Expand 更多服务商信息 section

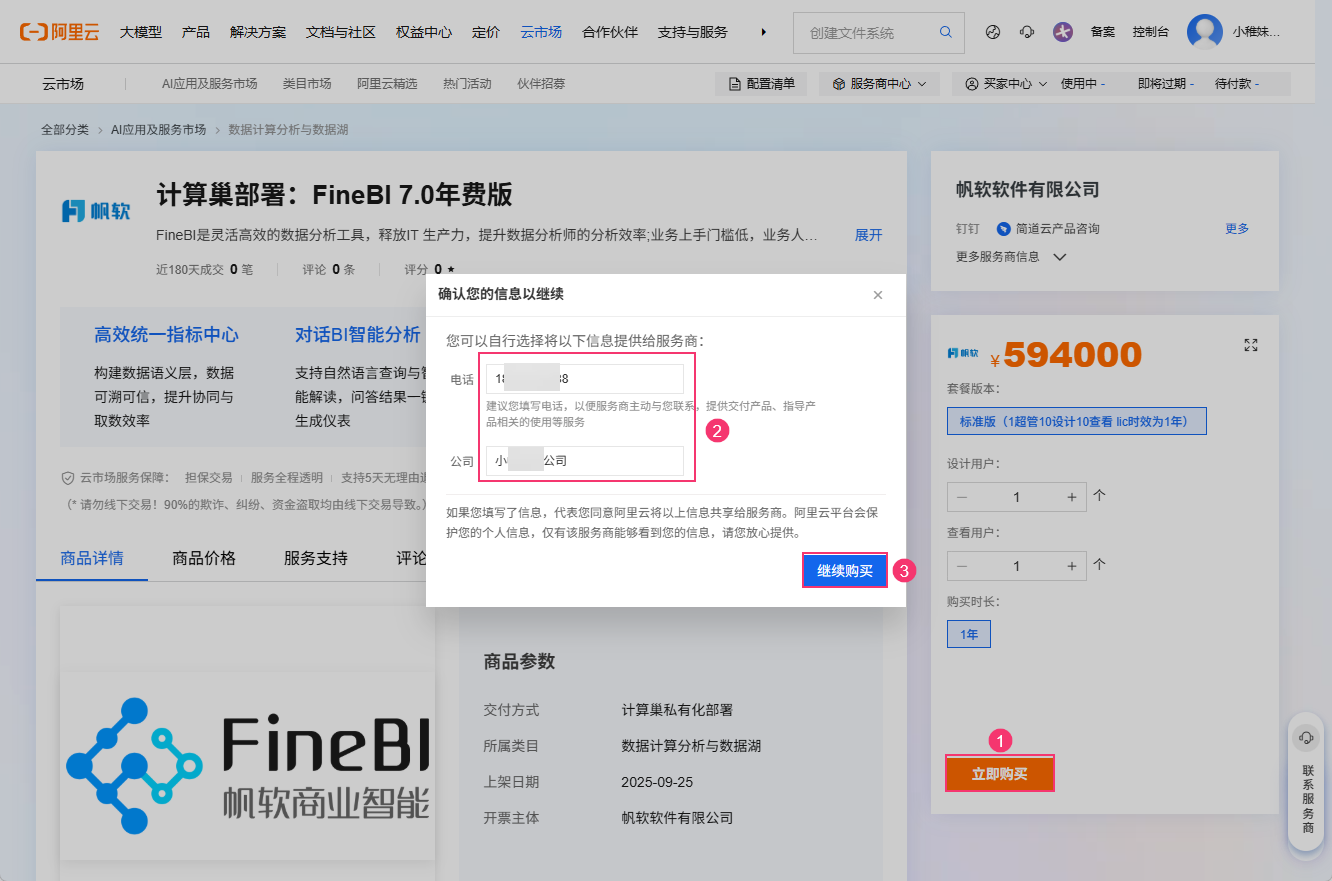point(1011,257)
